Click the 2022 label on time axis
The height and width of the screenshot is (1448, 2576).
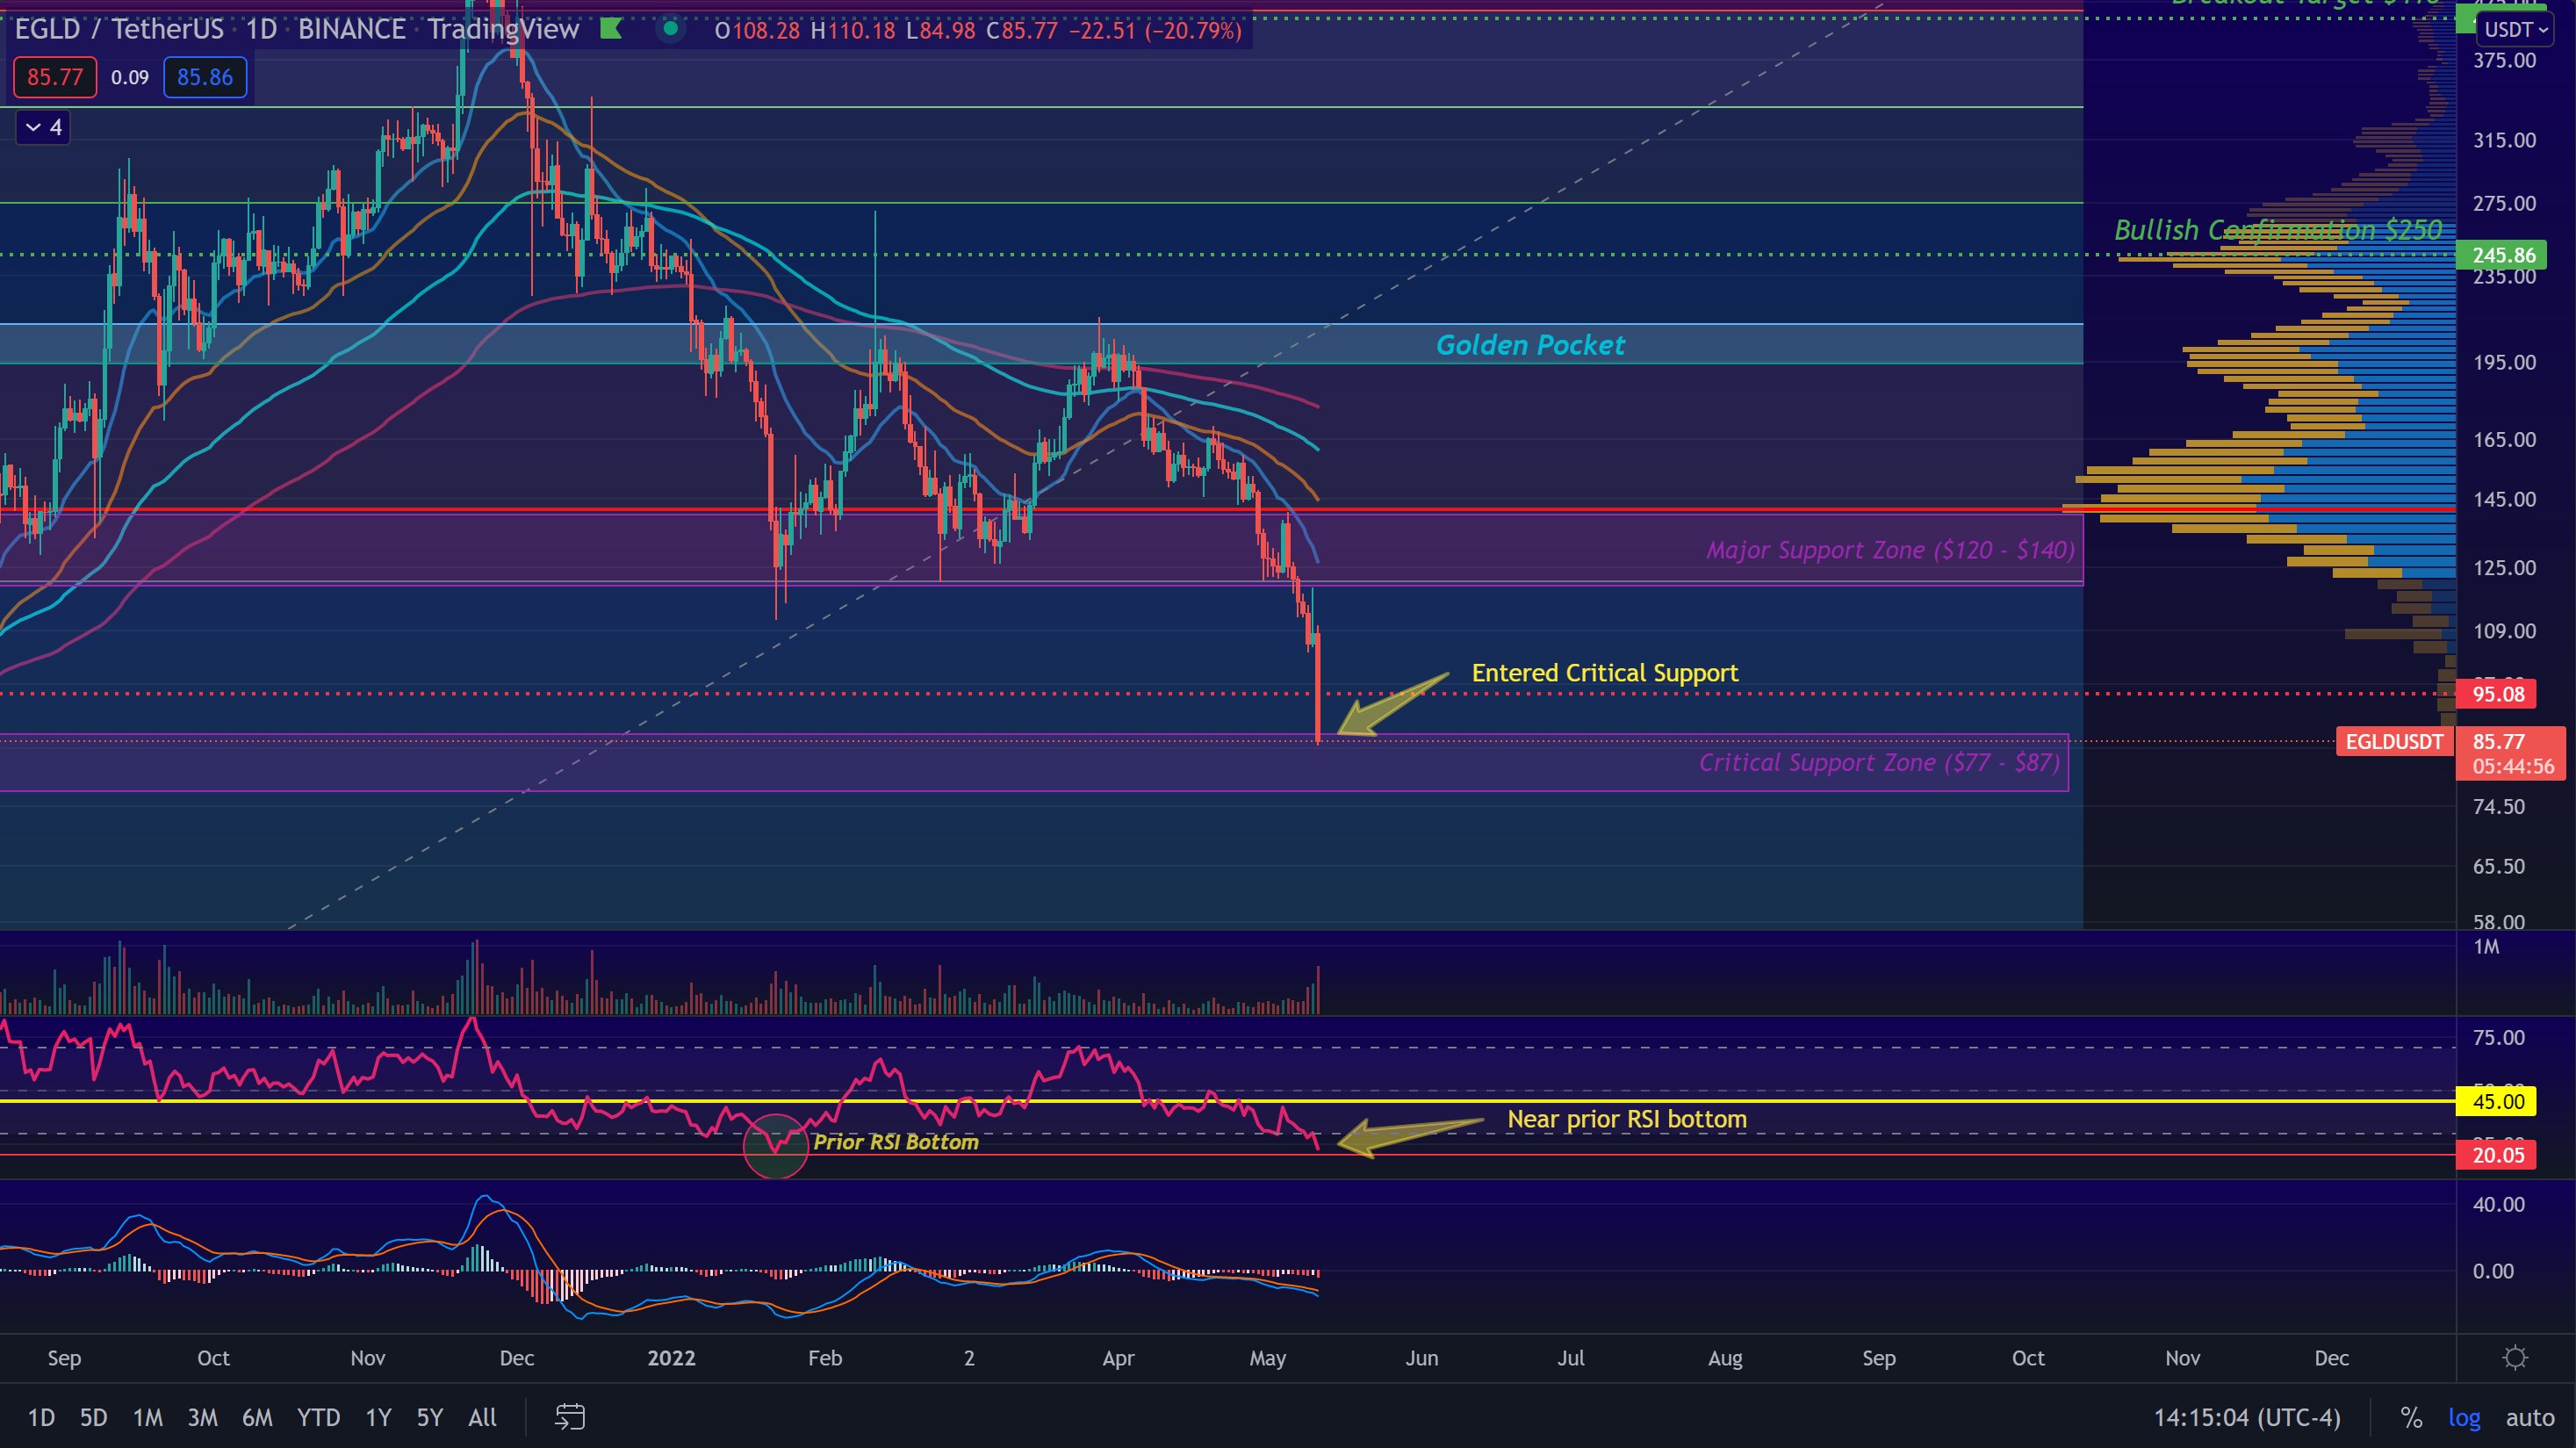click(671, 1358)
